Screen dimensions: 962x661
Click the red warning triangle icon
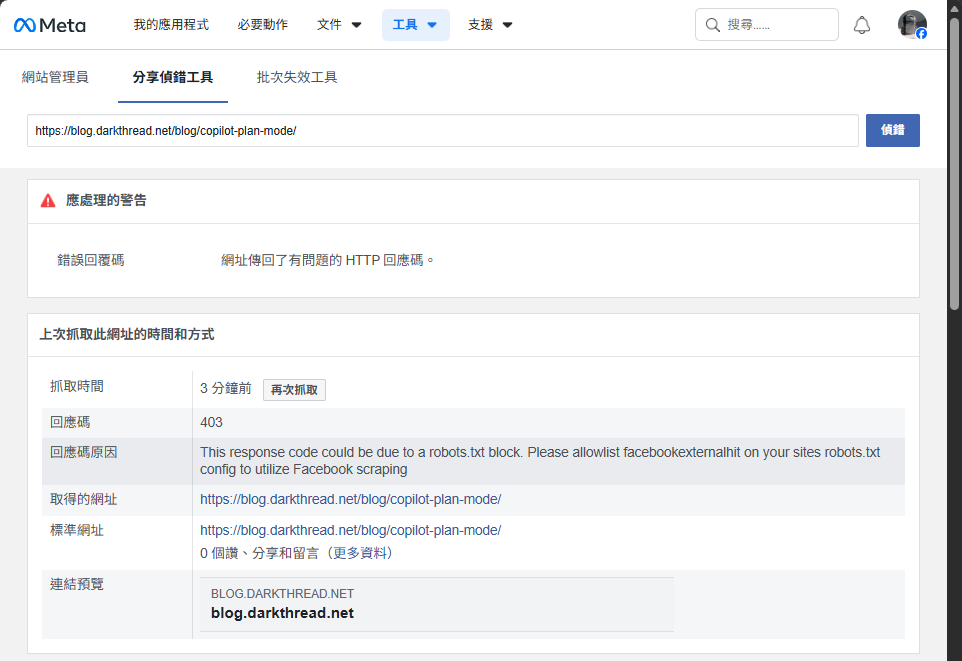click(48, 201)
